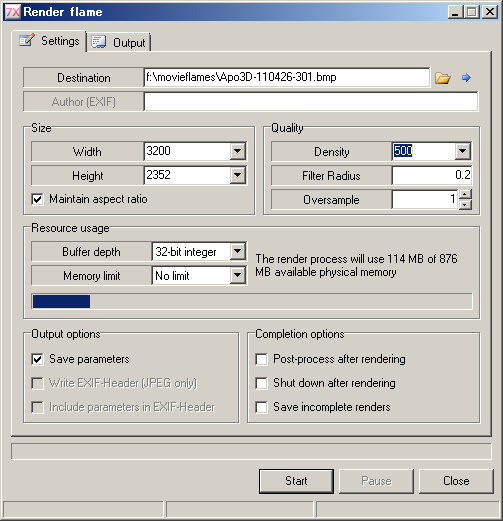The height and width of the screenshot is (521, 503).
Task: Click the blue arrow icon beside Destination
Action: 466,78
